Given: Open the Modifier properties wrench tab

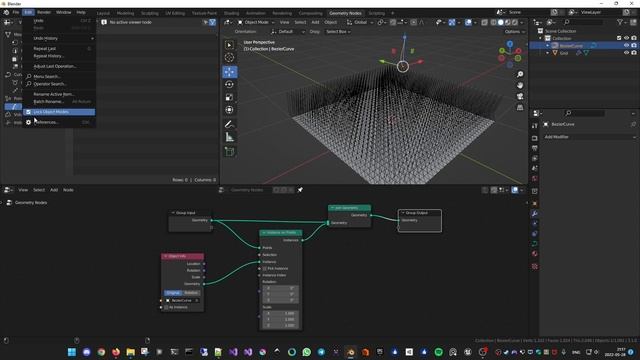Looking at the screenshot, I should (x=535, y=213).
